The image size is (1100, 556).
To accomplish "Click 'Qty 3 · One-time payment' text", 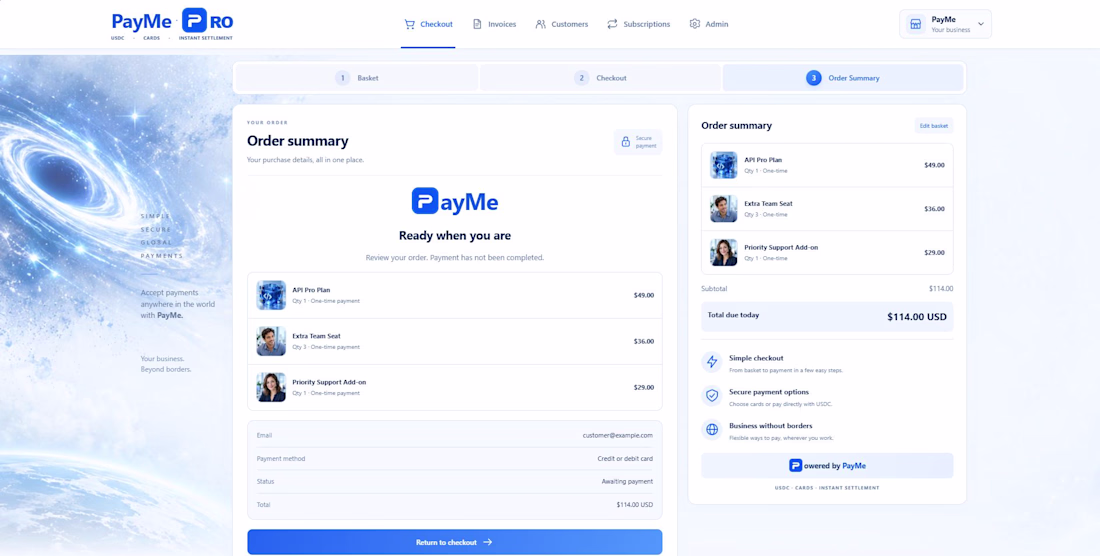I will click(x=326, y=347).
